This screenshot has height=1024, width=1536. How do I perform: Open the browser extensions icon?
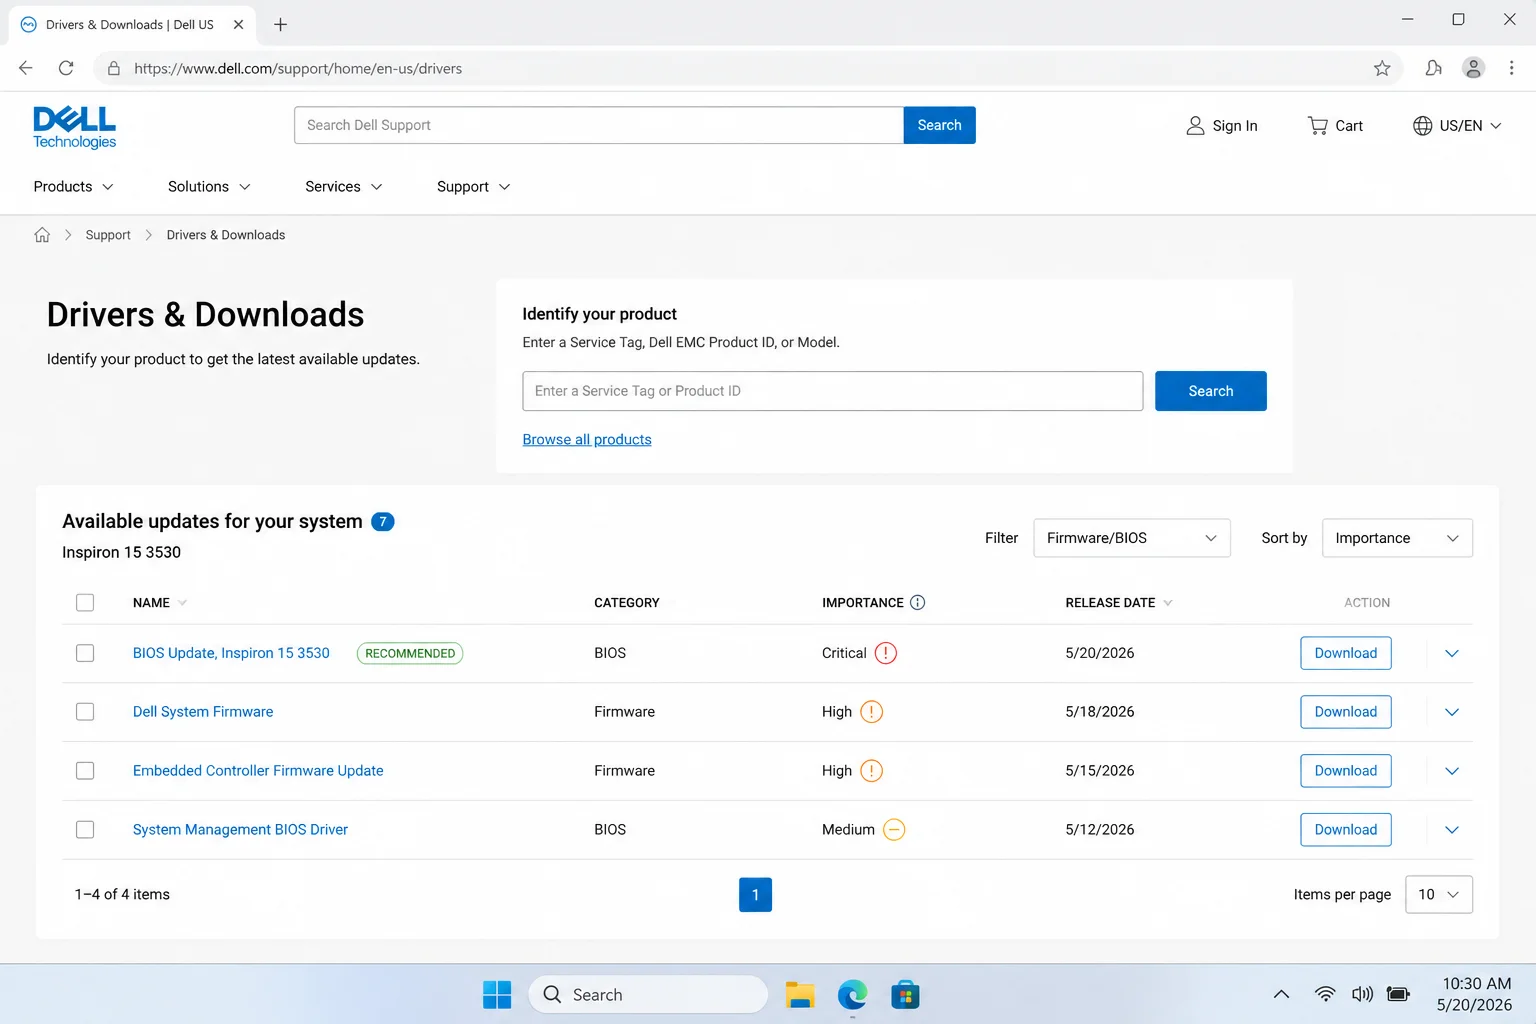click(x=1433, y=68)
